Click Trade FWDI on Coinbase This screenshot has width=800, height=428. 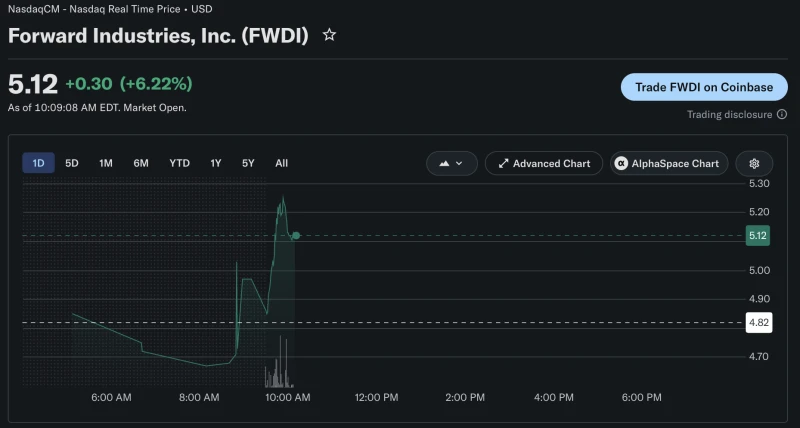(704, 87)
